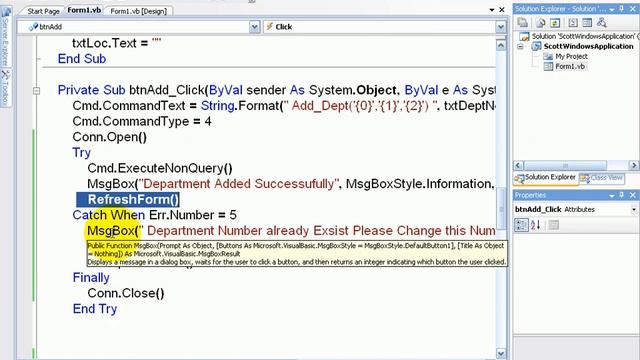Collapse the ScottWindowsApplication project node

pos(520,47)
